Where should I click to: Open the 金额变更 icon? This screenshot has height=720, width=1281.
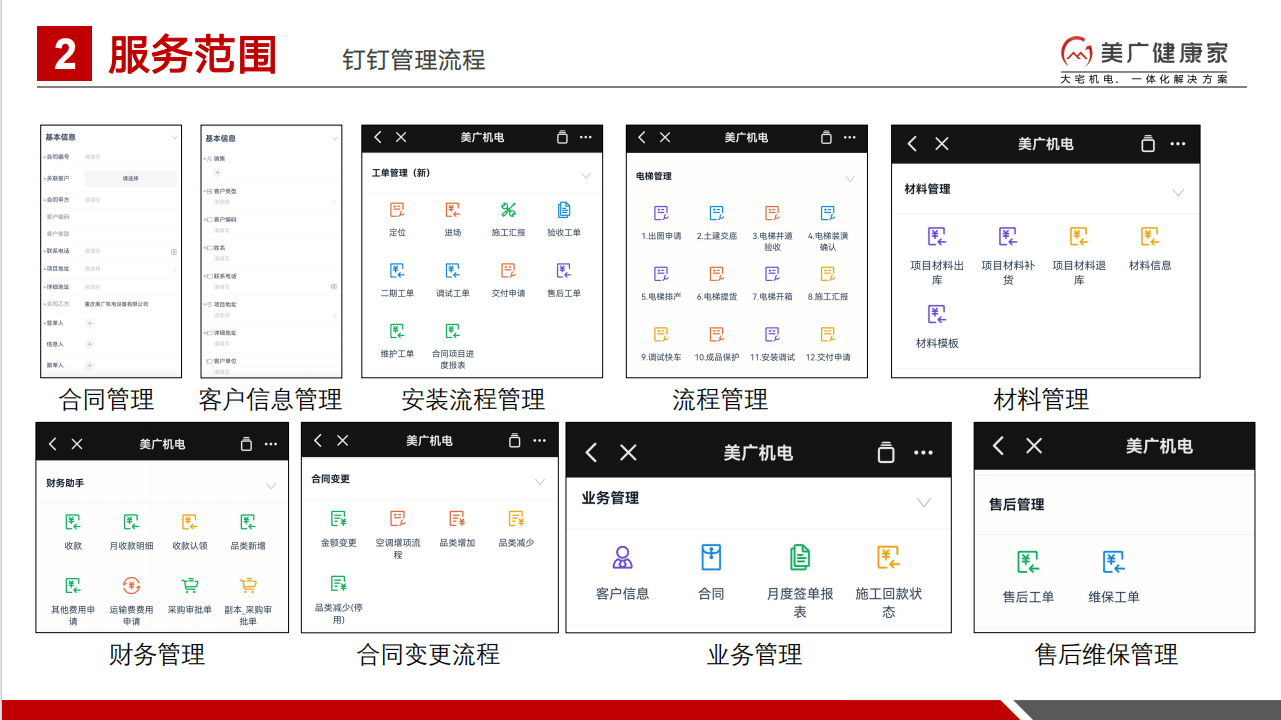(x=339, y=519)
